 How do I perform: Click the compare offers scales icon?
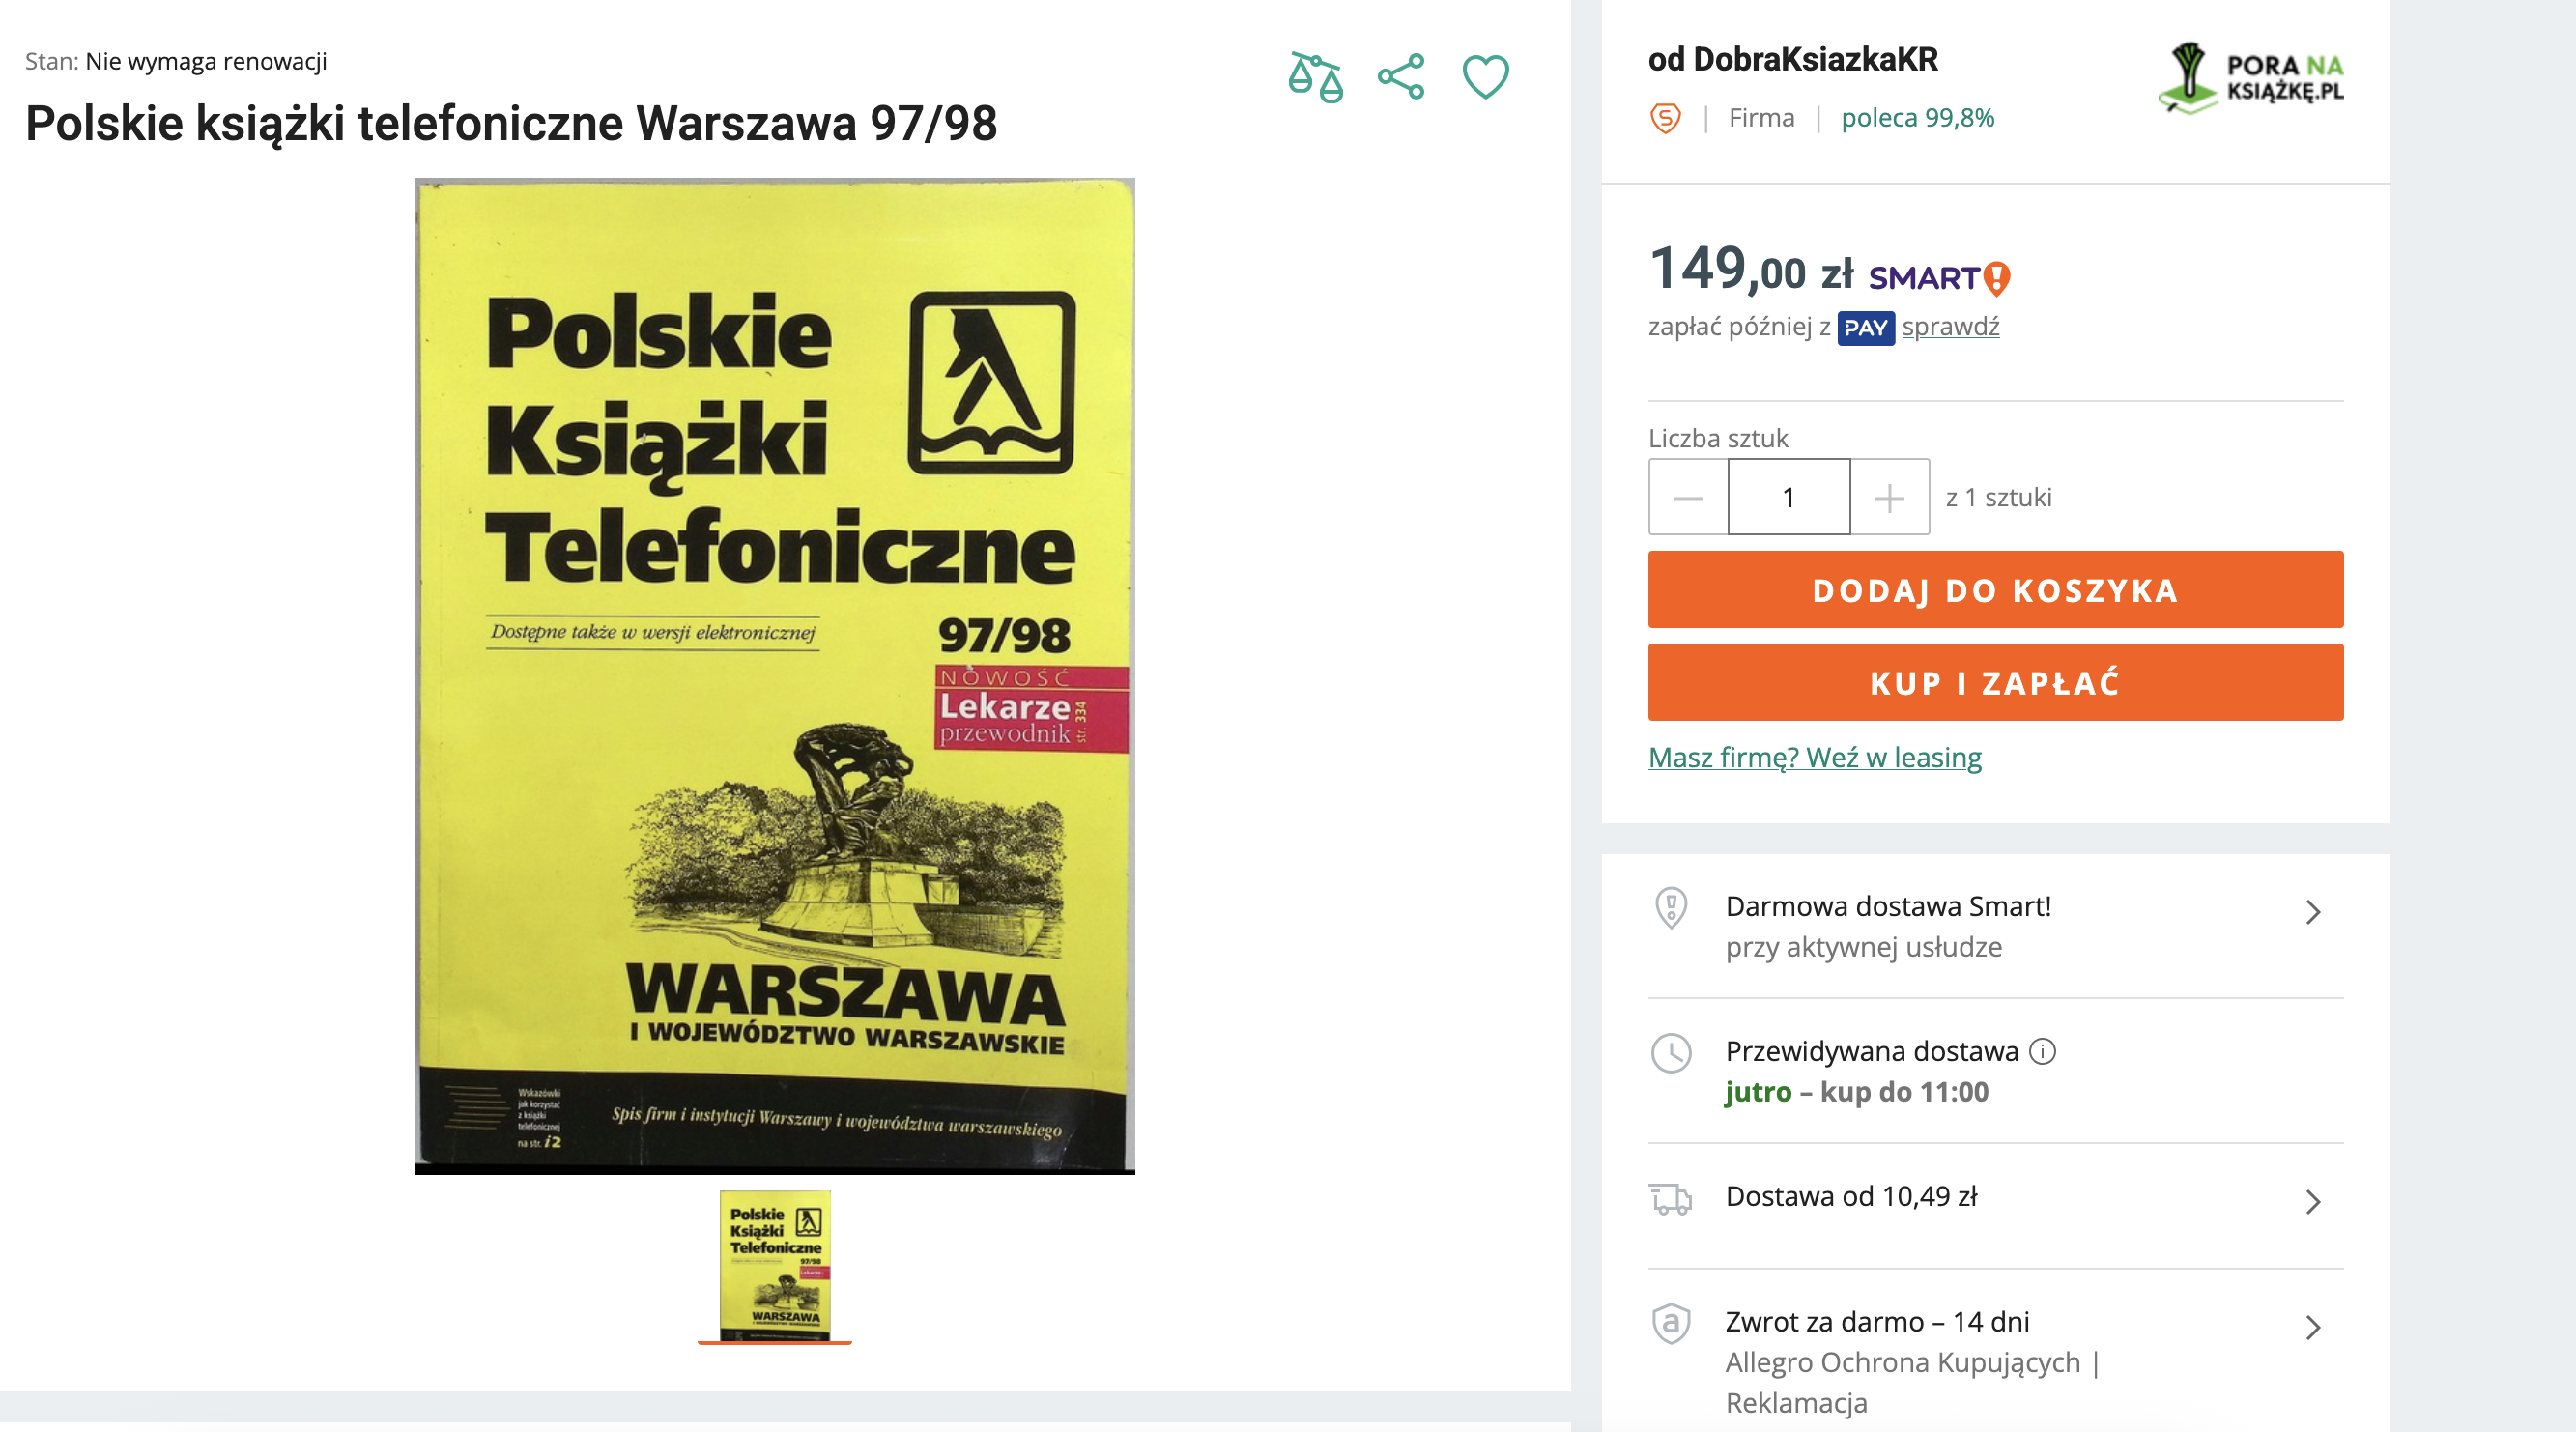point(1315,77)
